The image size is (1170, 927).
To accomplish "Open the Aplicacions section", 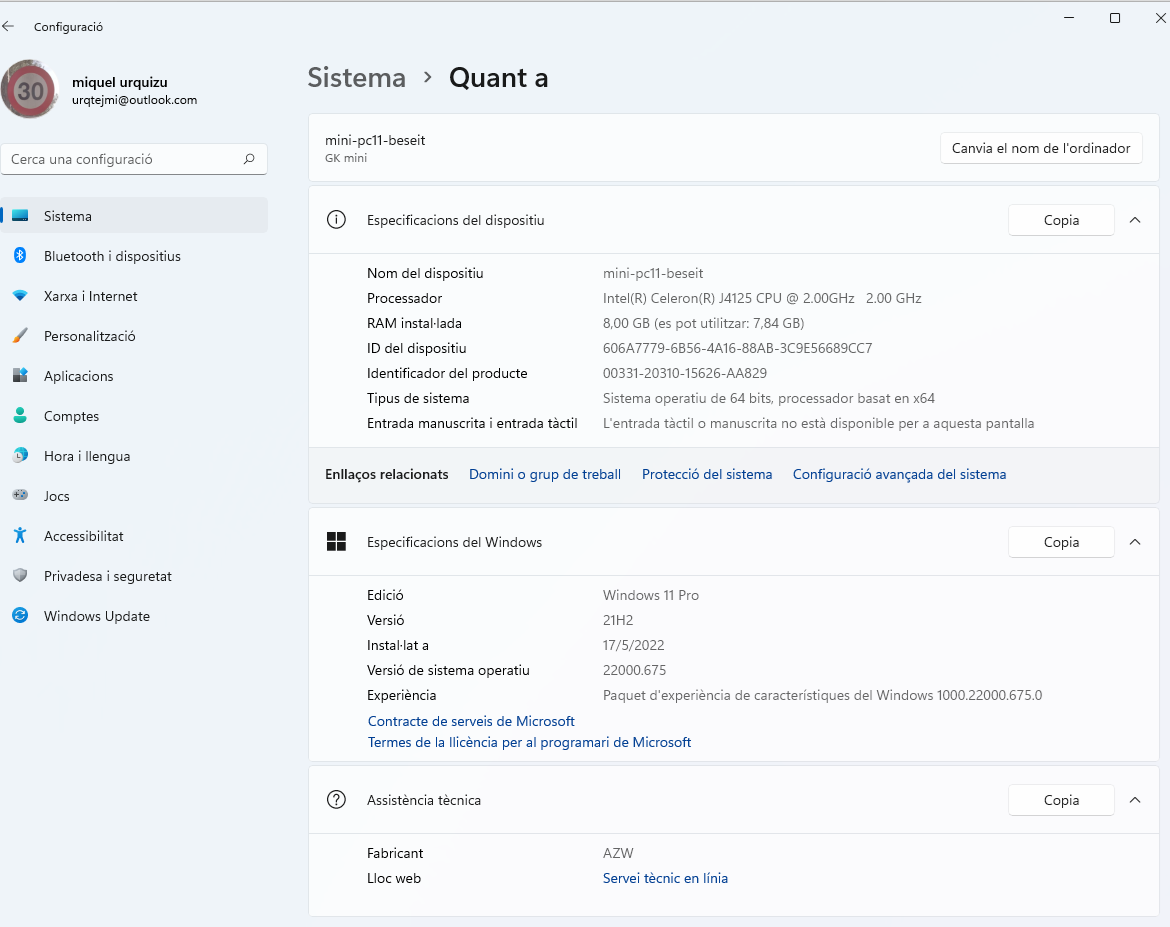I will coord(134,376).
